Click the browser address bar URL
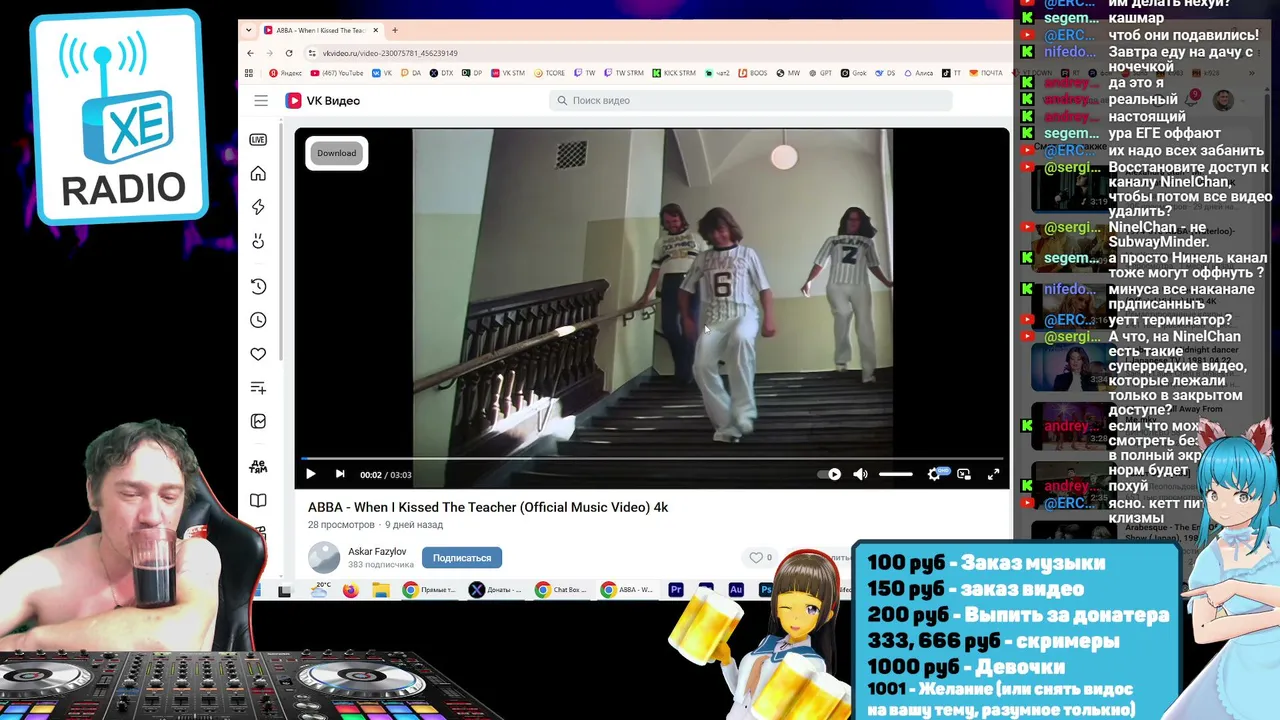 coord(390,53)
